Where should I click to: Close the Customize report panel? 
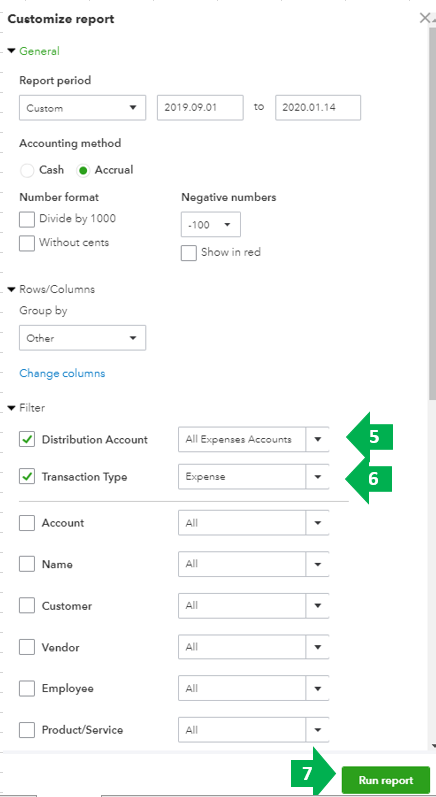pyautogui.click(x=425, y=19)
